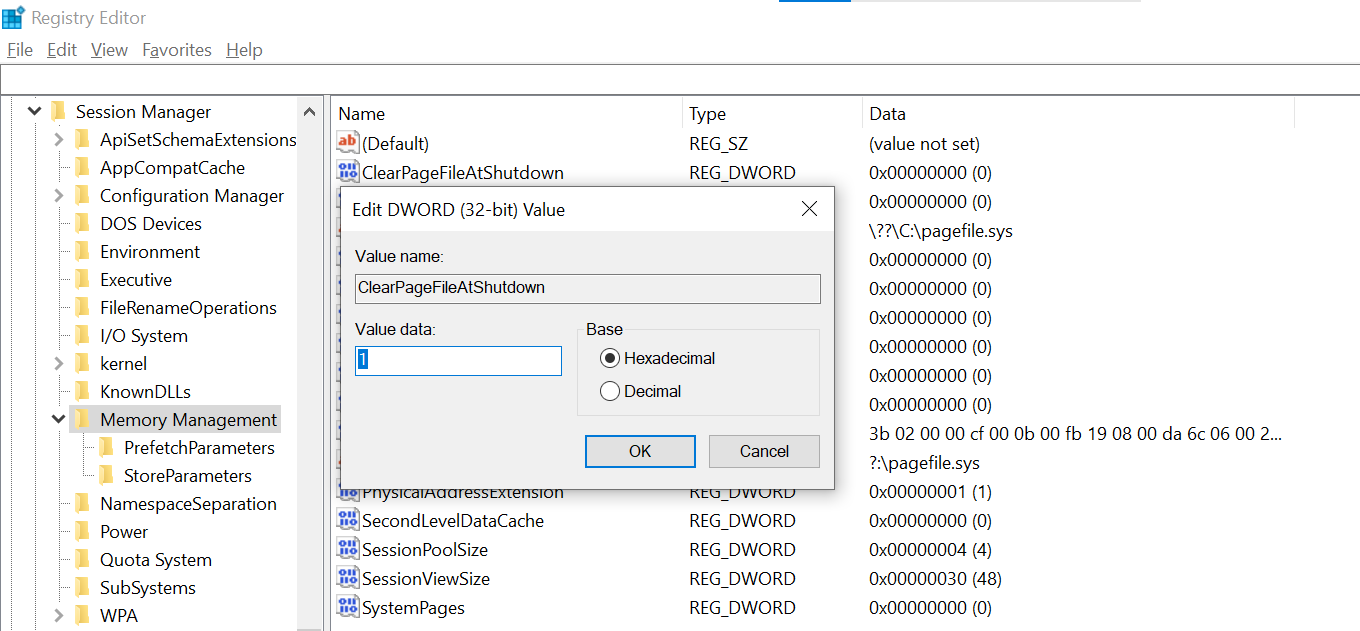
Task: Select the Hexadecimal base radio button
Action: 610,358
